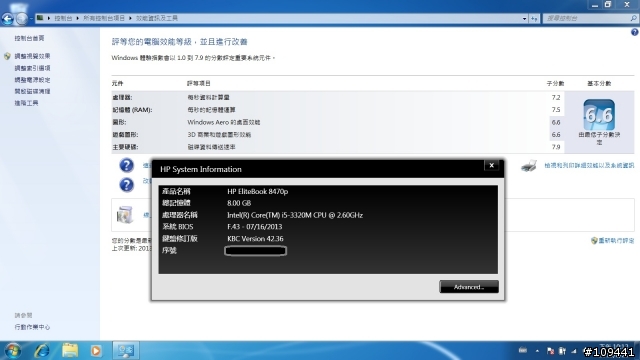Open 行動作業中心 link at sidebar bottom

[32, 327]
